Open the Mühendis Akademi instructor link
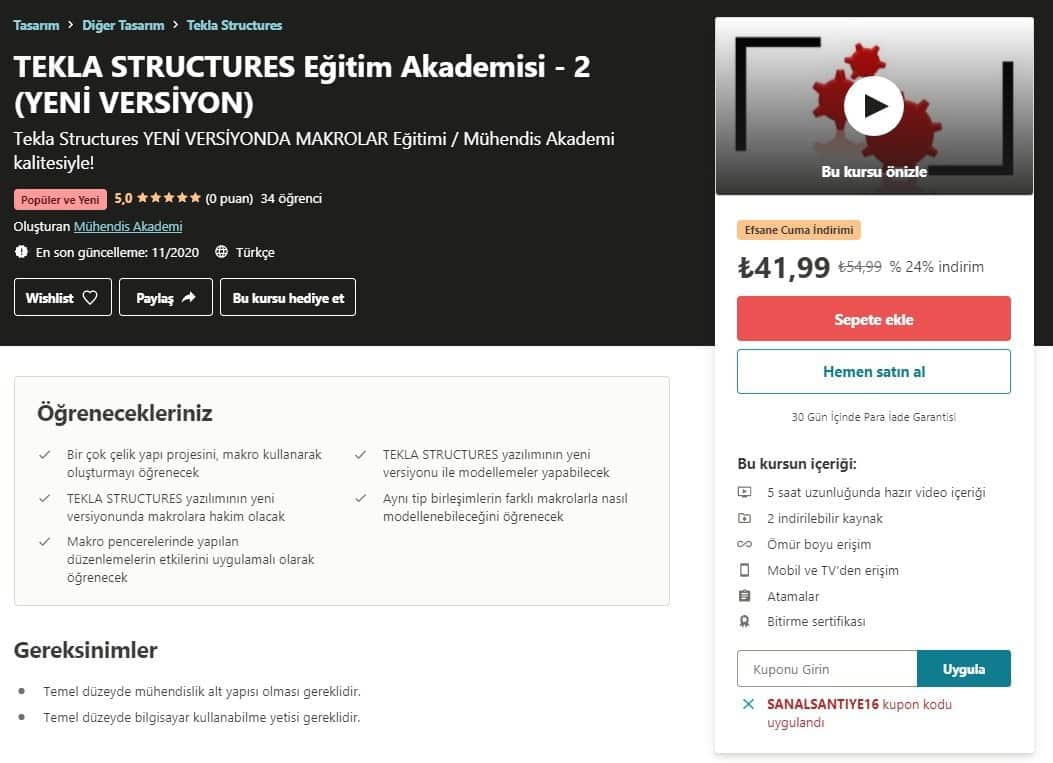This screenshot has width=1053, height=763. click(128, 226)
